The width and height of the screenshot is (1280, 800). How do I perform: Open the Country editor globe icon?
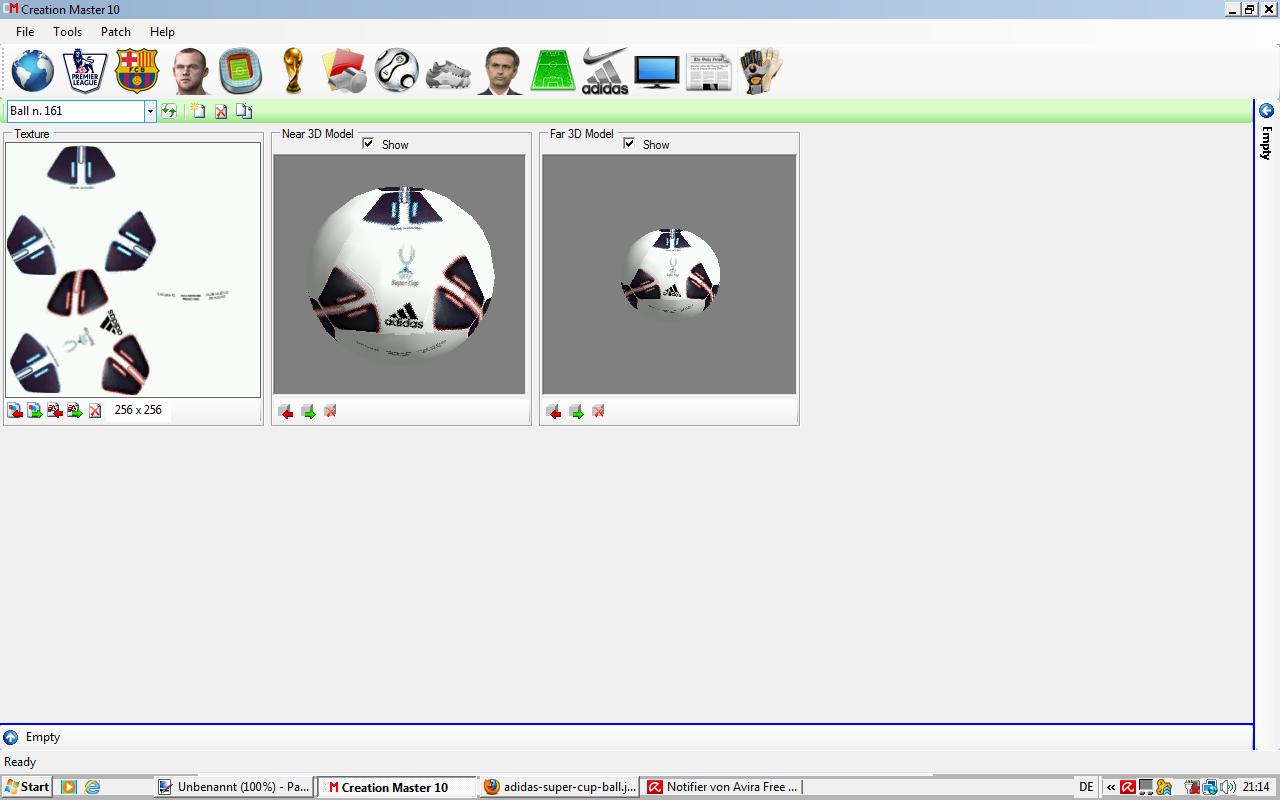[x=33, y=71]
